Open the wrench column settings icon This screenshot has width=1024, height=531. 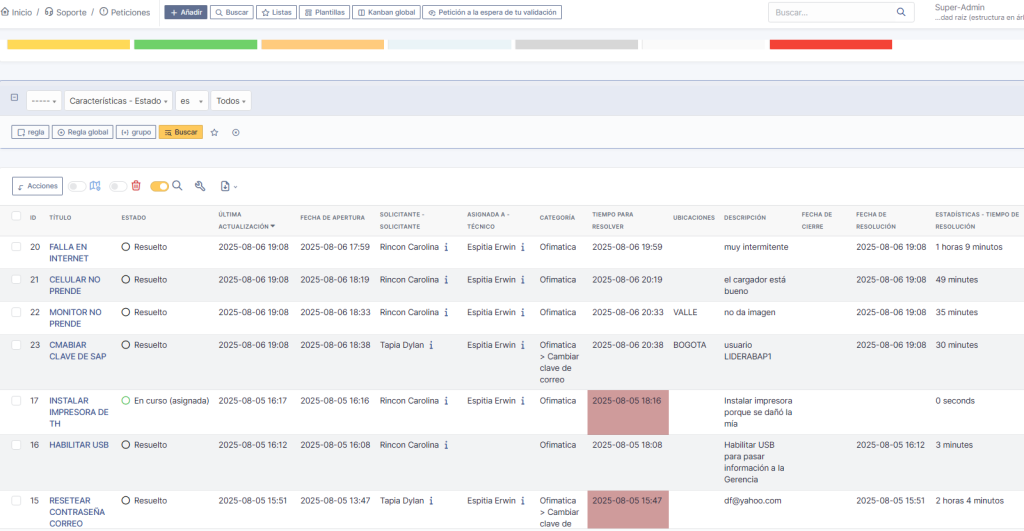200,186
